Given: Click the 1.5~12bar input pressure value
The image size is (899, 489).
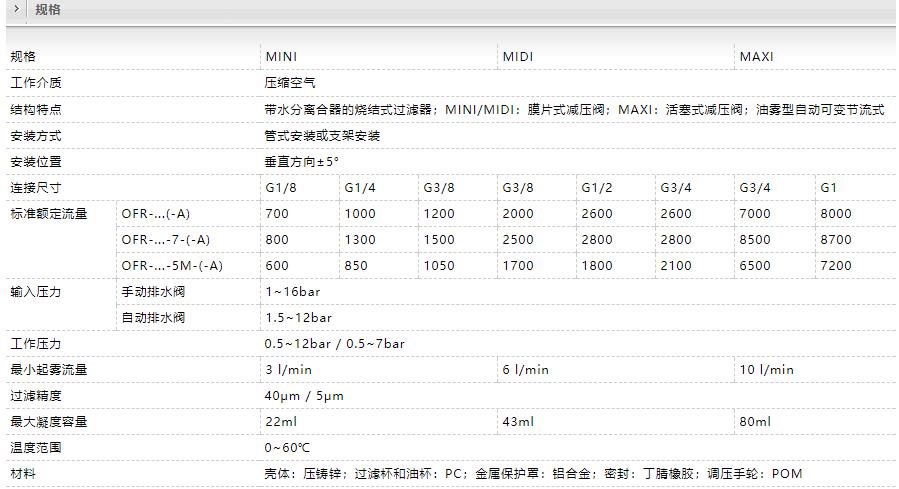Looking at the screenshot, I should [x=298, y=318].
